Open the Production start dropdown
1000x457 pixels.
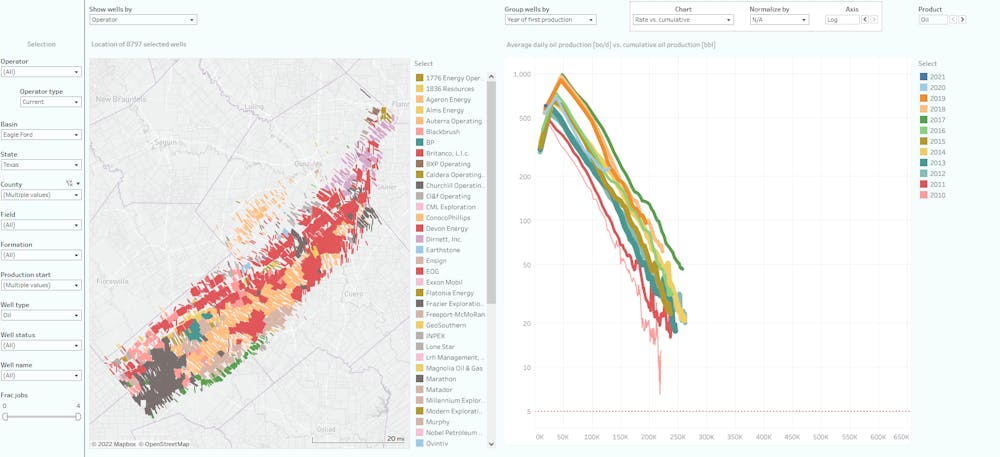click(41, 285)
